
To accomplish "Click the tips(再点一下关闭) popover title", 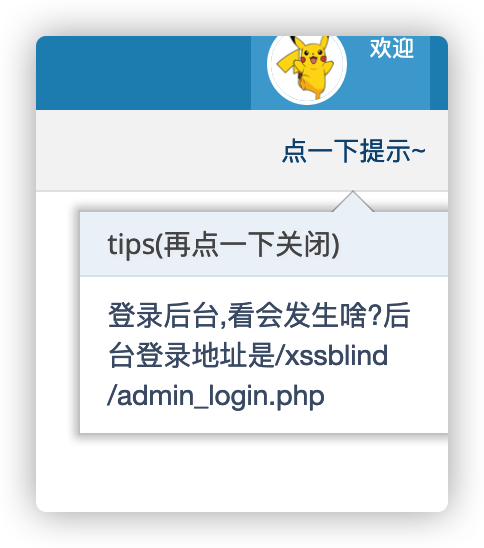I will tap(224, 245).
